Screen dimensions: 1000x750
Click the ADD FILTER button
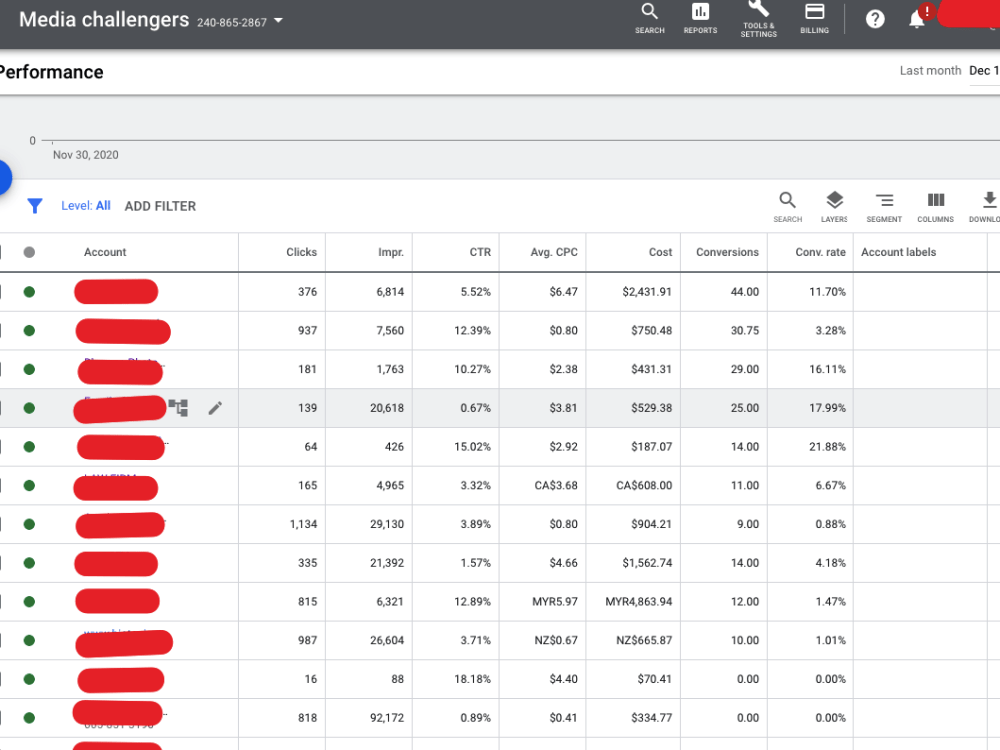[160, 206]
